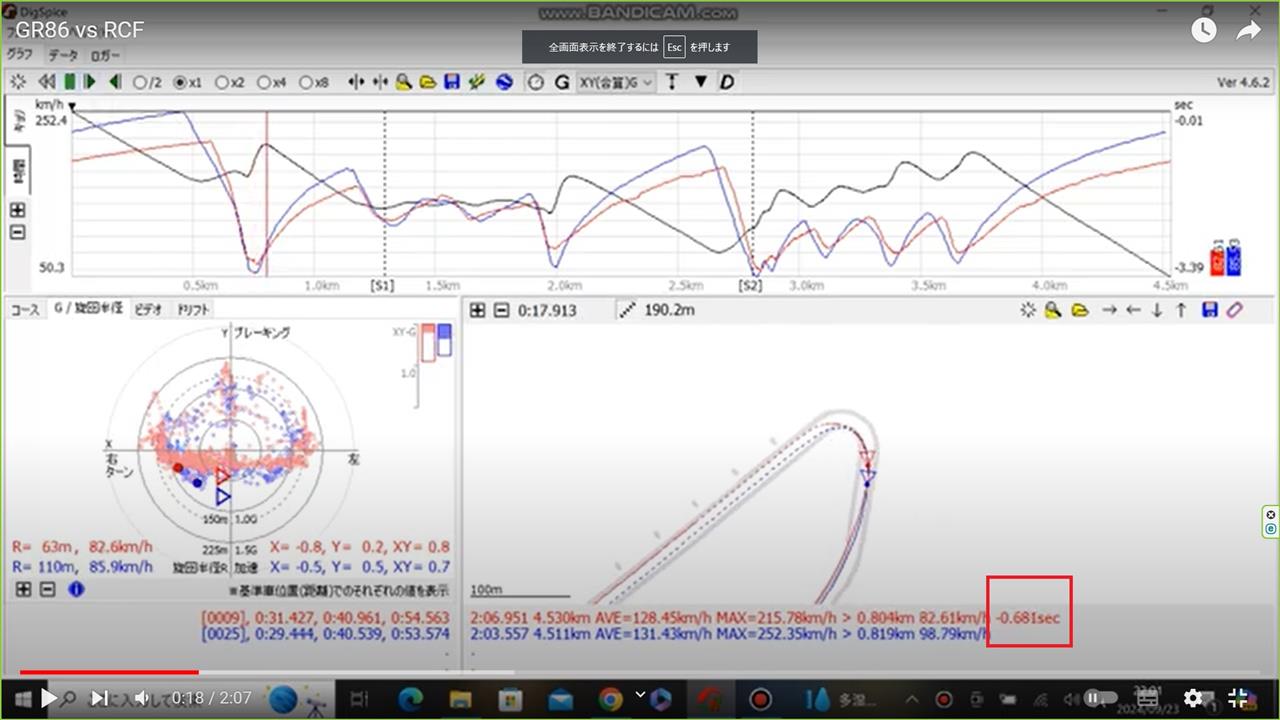This screenshot has height=720, width=1280.
Task: Click the blue globe icon in graph toolbar
Action: pyautogui.click(x=504, y=82)
